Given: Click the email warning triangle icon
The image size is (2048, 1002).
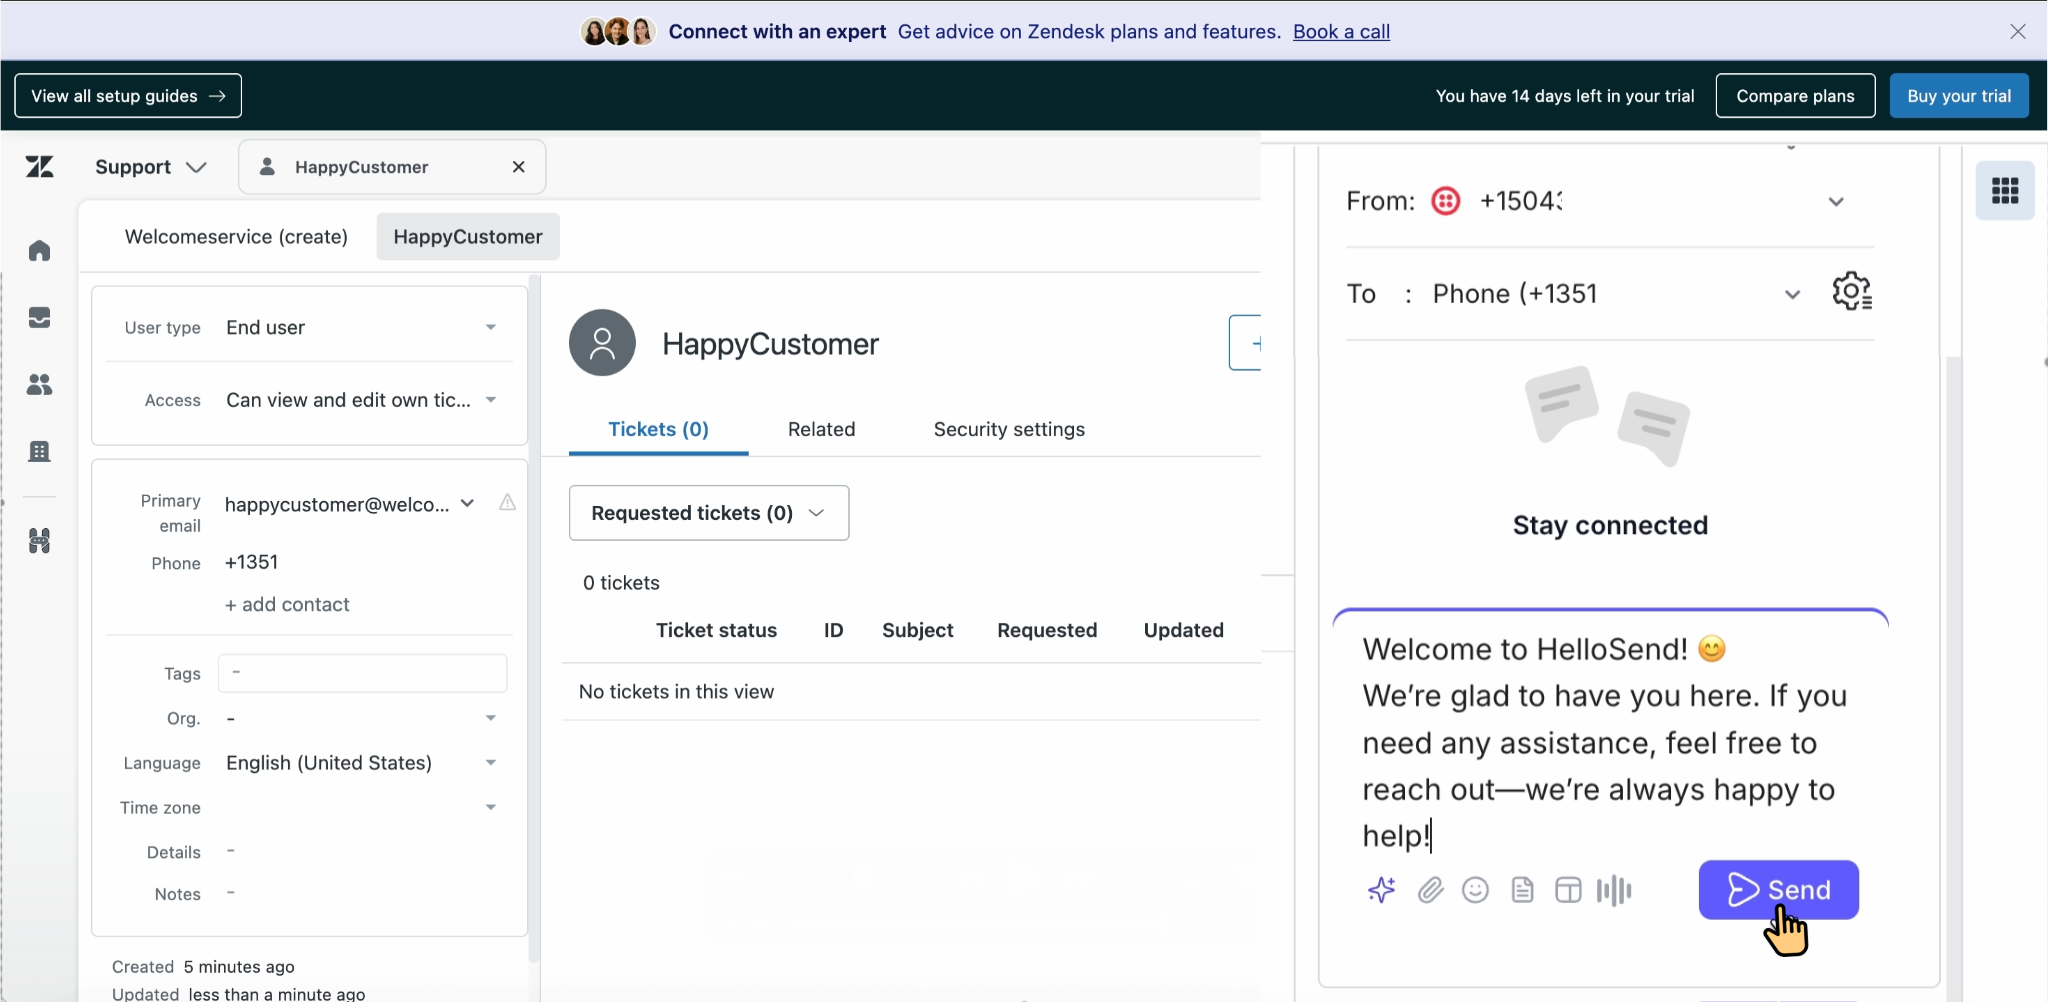Looking at the screenshot, I should 508,503.
